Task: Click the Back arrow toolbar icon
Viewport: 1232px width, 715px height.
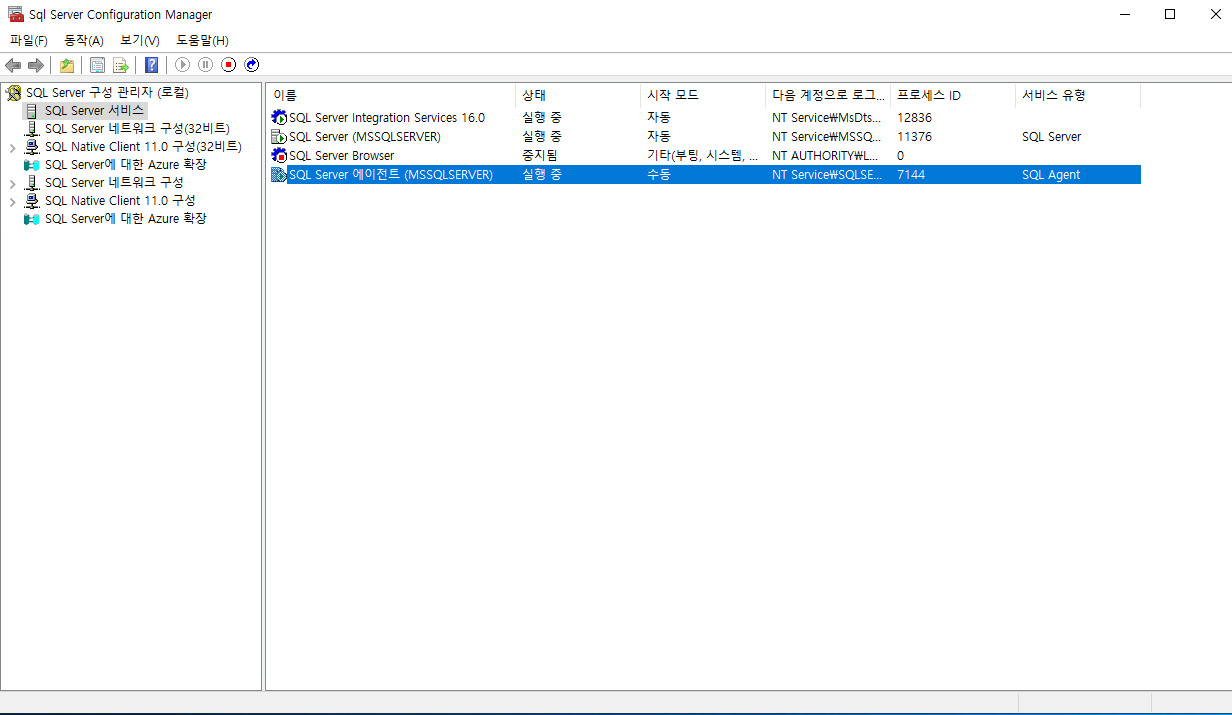Action: coord(13,65)
